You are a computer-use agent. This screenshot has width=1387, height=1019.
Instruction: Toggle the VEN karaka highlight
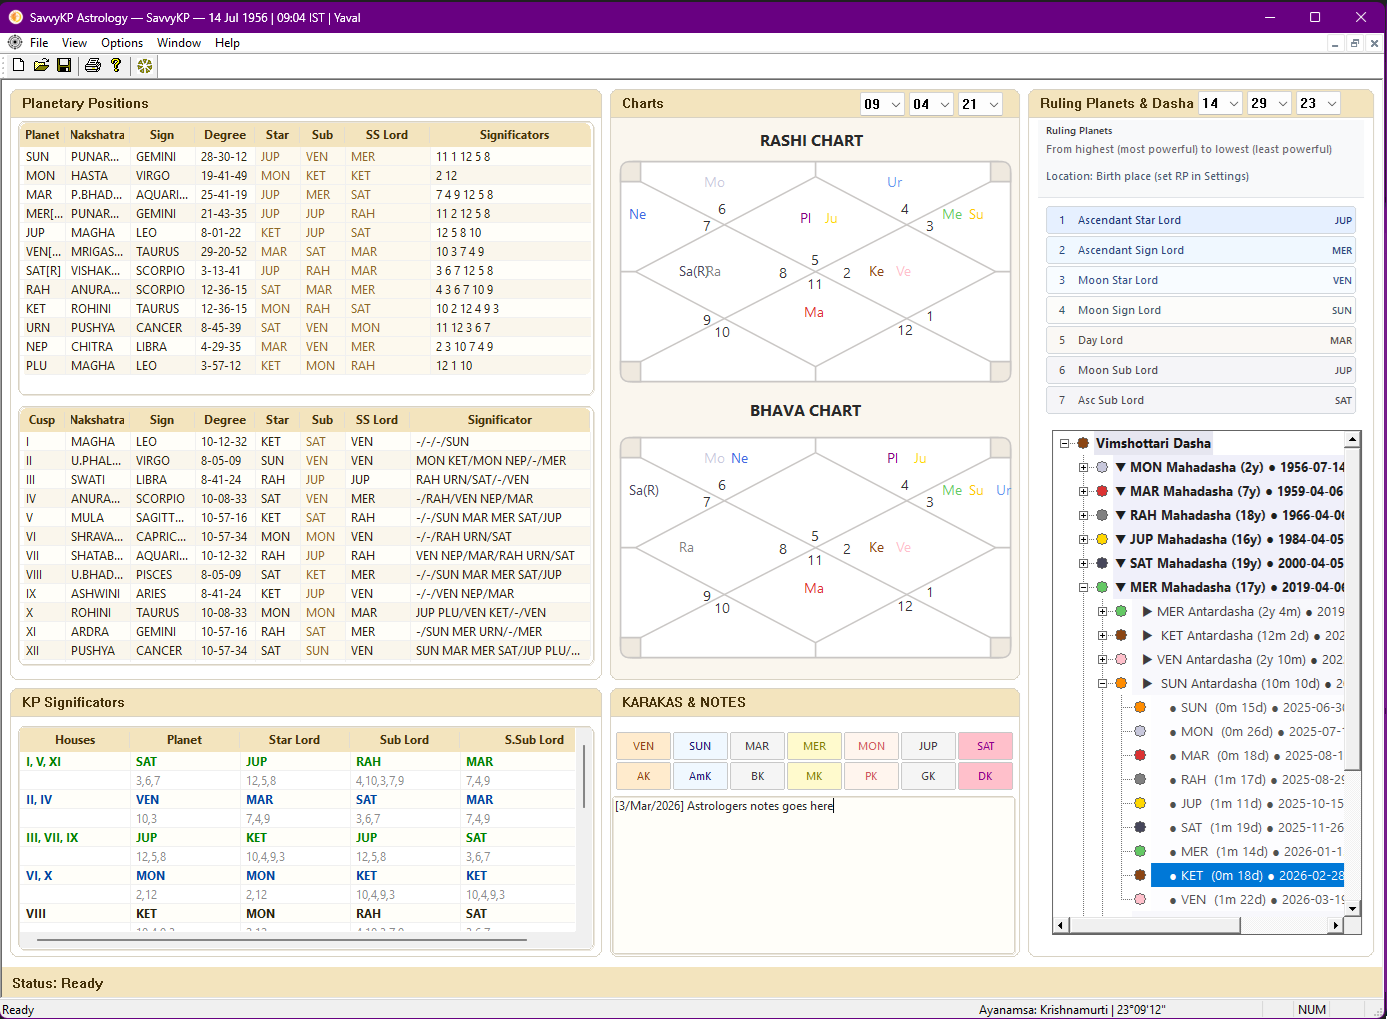coord(643,745)
